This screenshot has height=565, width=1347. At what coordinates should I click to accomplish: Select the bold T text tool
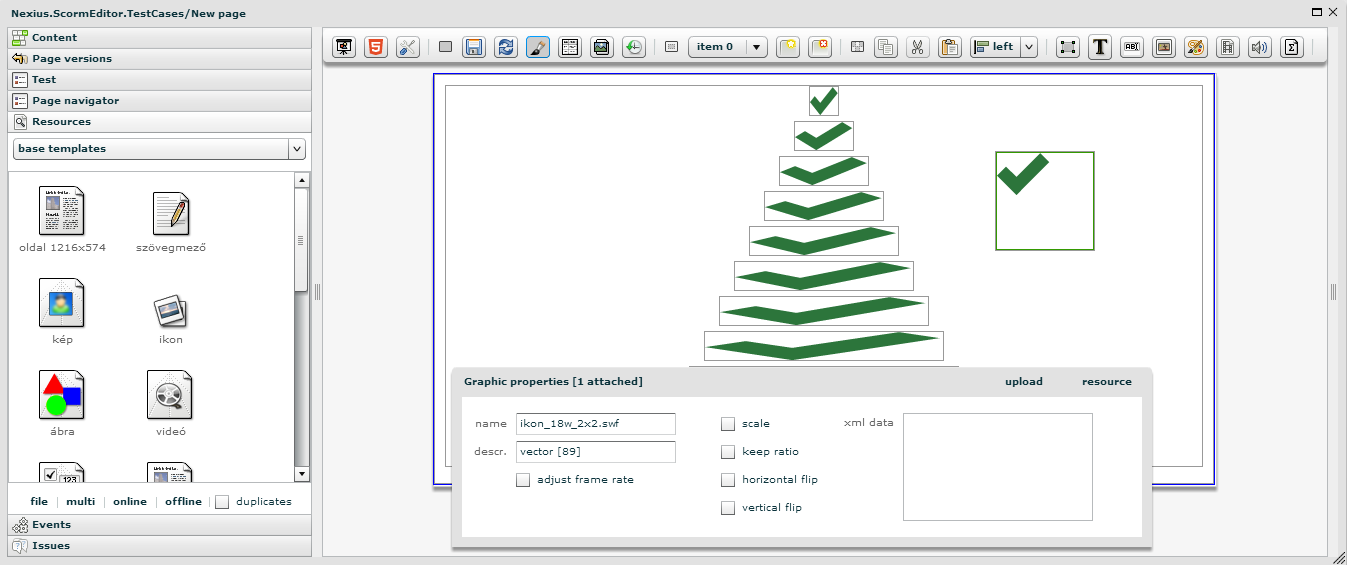tap(1100, 47)
